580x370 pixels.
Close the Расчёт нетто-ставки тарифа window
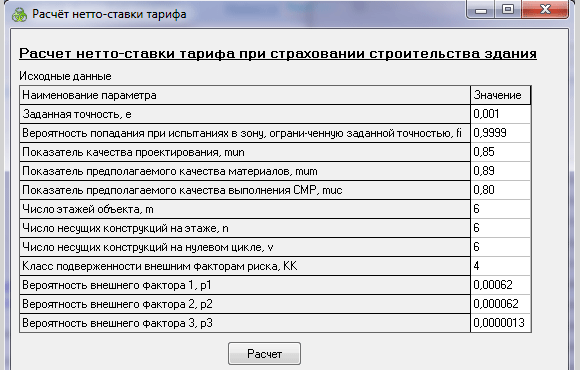tap(545, 10)
